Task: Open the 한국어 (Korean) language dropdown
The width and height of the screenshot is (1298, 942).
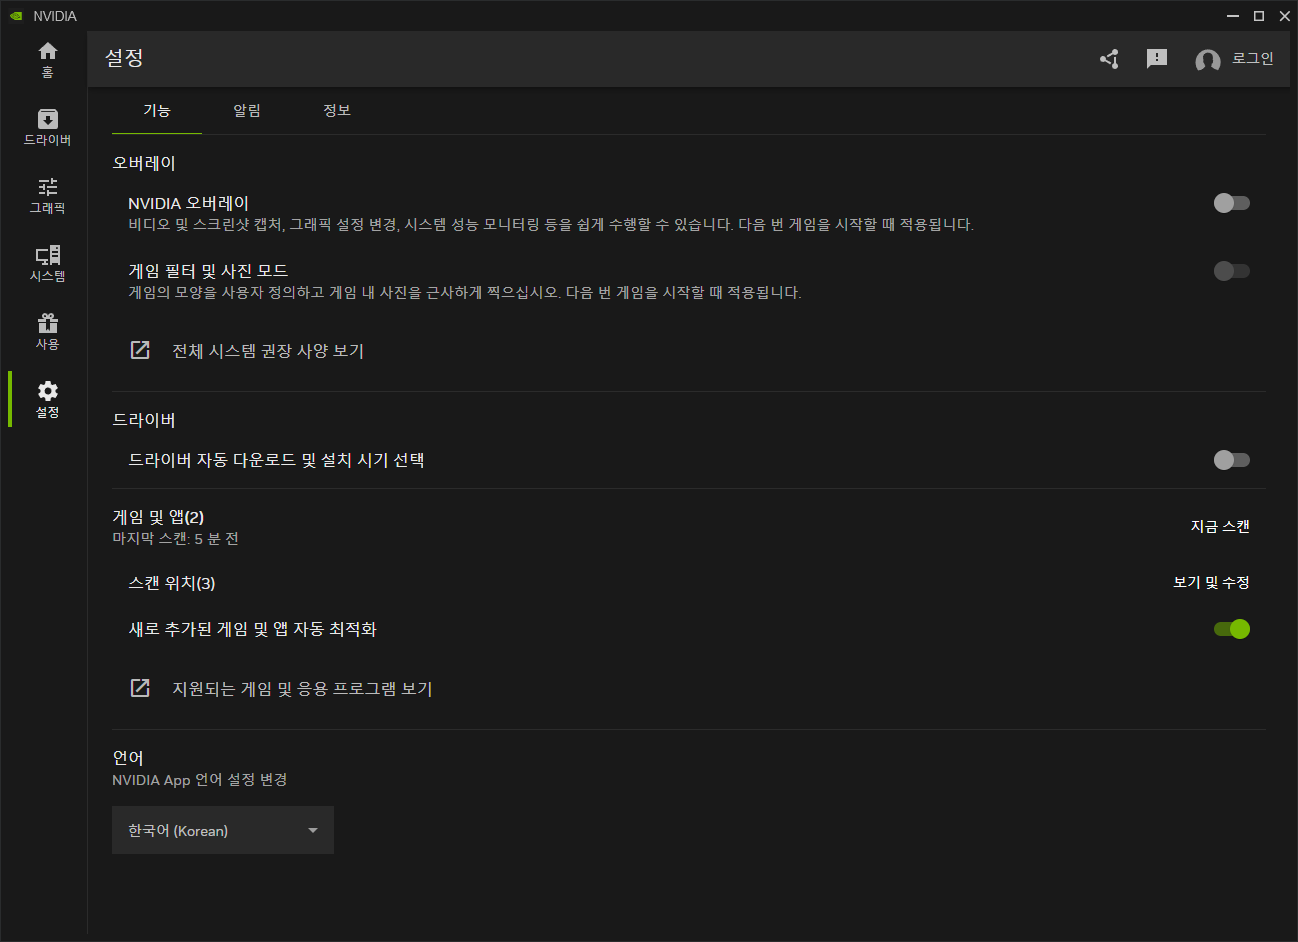Action: pos(223,830)
